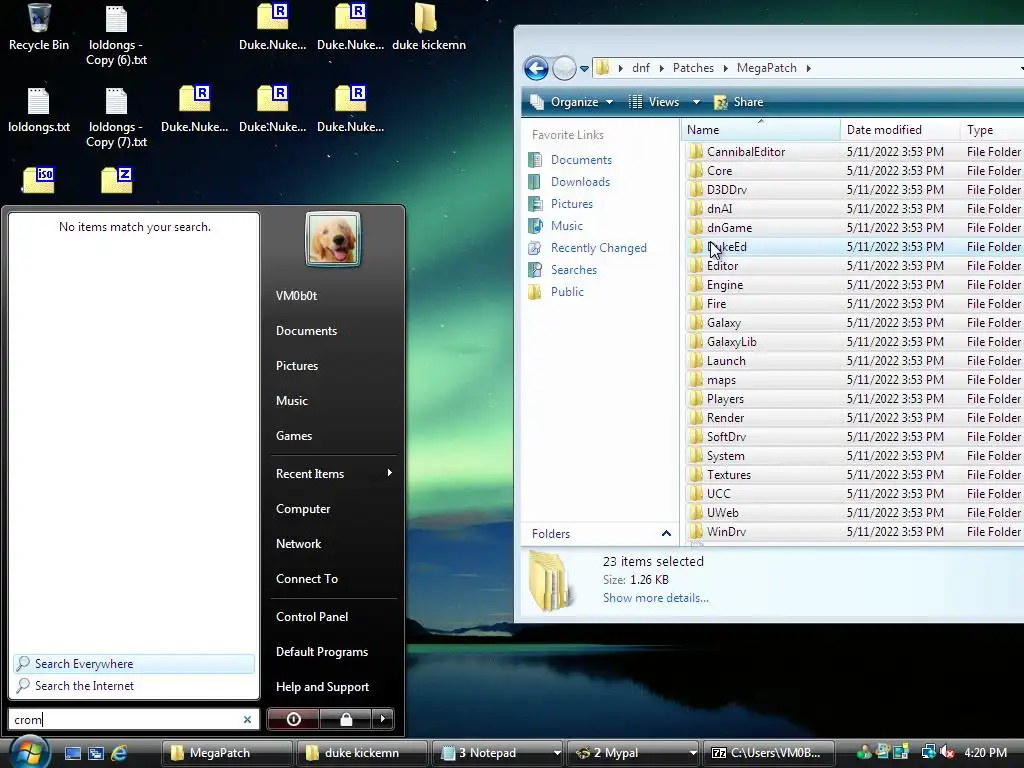This screenshot has width=1024, height=768.
Task: Select the GalaxyLib folder
Action: coord(731,342)
